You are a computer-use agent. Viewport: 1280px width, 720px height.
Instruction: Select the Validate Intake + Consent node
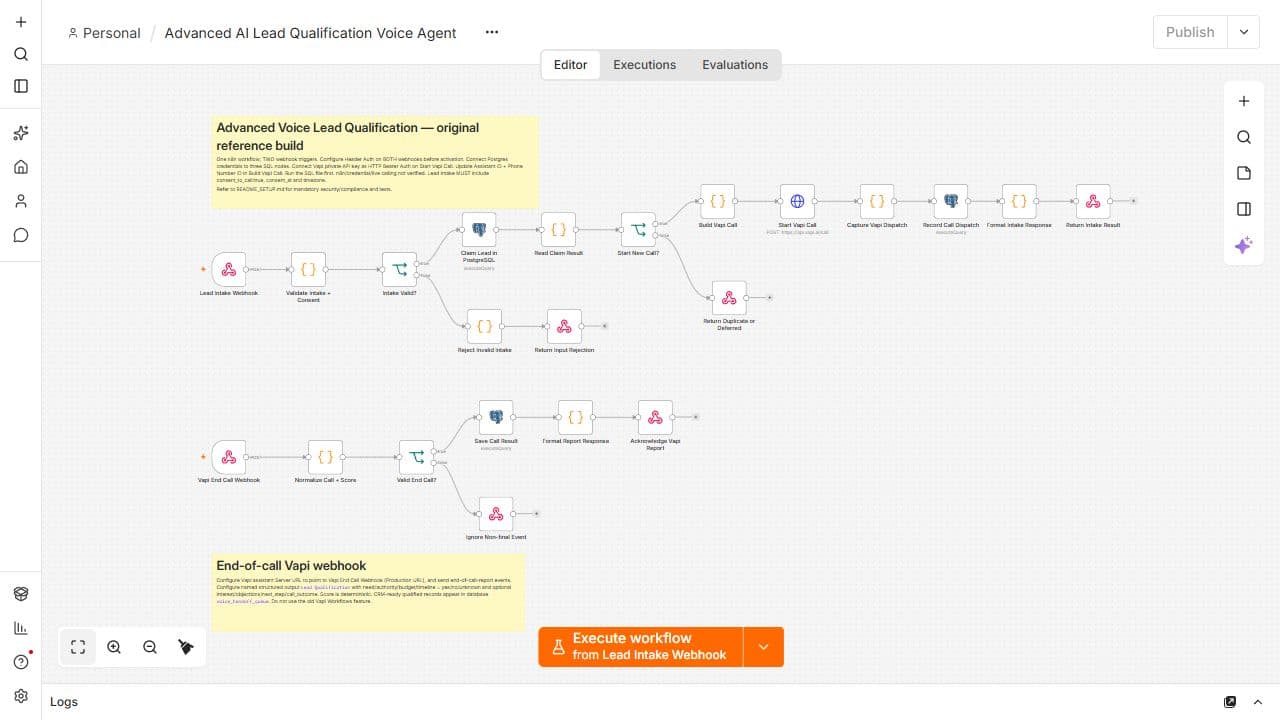[x=309, y=269]
